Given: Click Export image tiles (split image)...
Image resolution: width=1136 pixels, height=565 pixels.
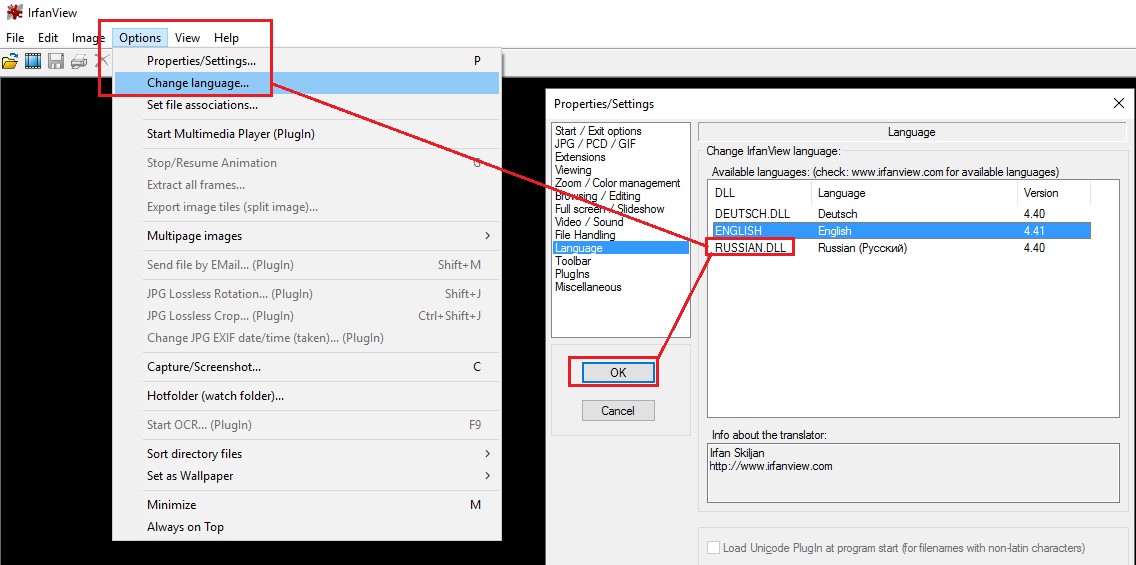Looking at the screenshot, I should click(306, 207).
